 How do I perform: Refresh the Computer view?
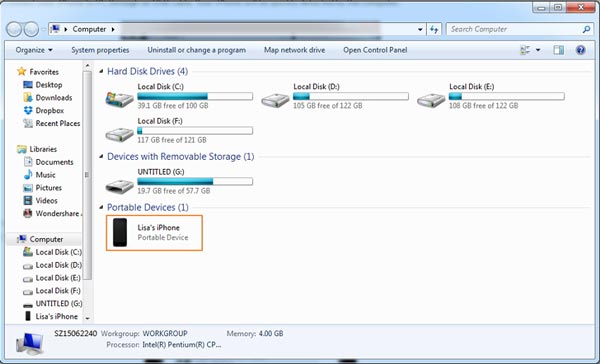point(434,29)
